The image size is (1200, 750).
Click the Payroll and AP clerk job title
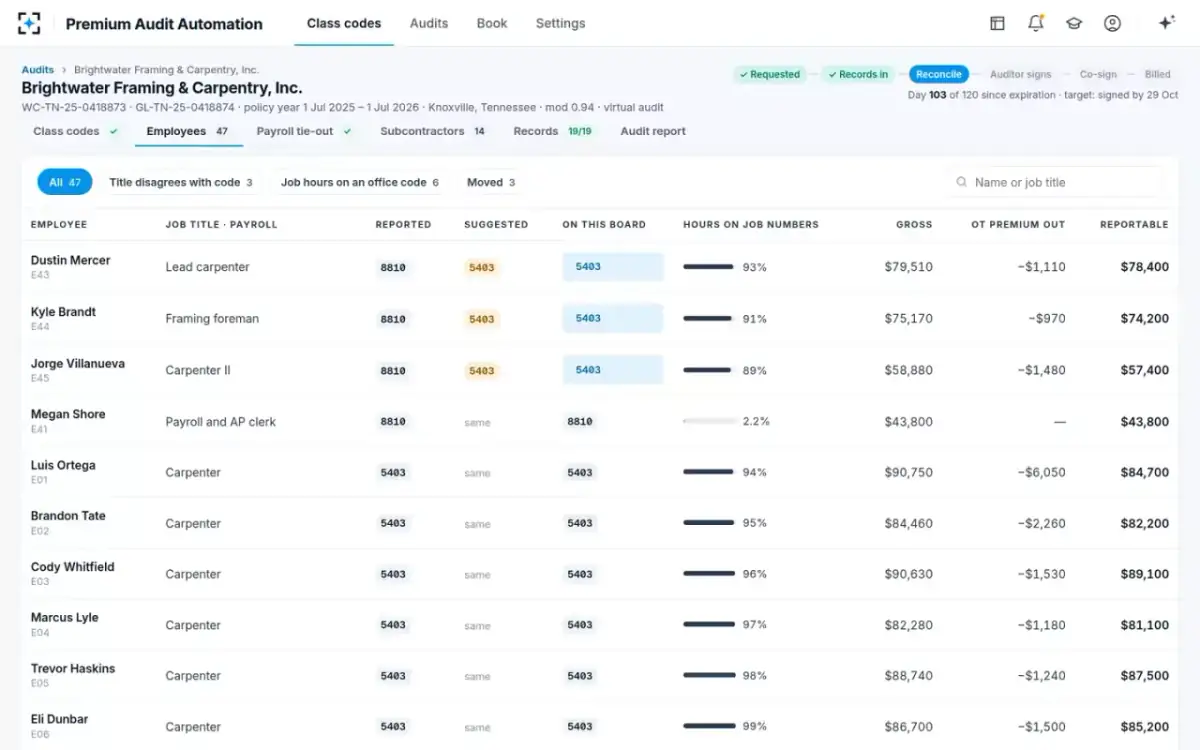click(x=221, y=422)
